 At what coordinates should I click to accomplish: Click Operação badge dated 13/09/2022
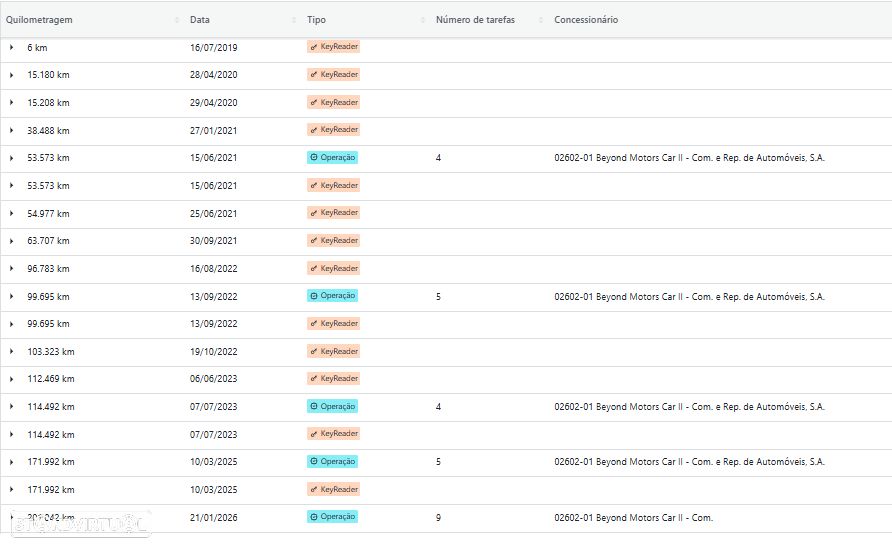coord(332,296)
